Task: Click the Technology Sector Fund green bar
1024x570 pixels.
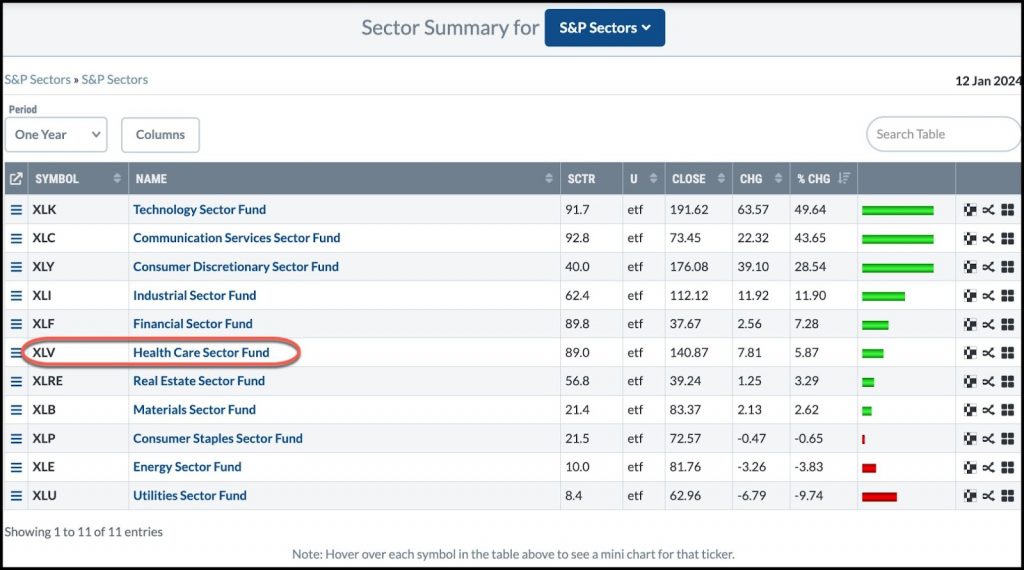Action: 897,210
